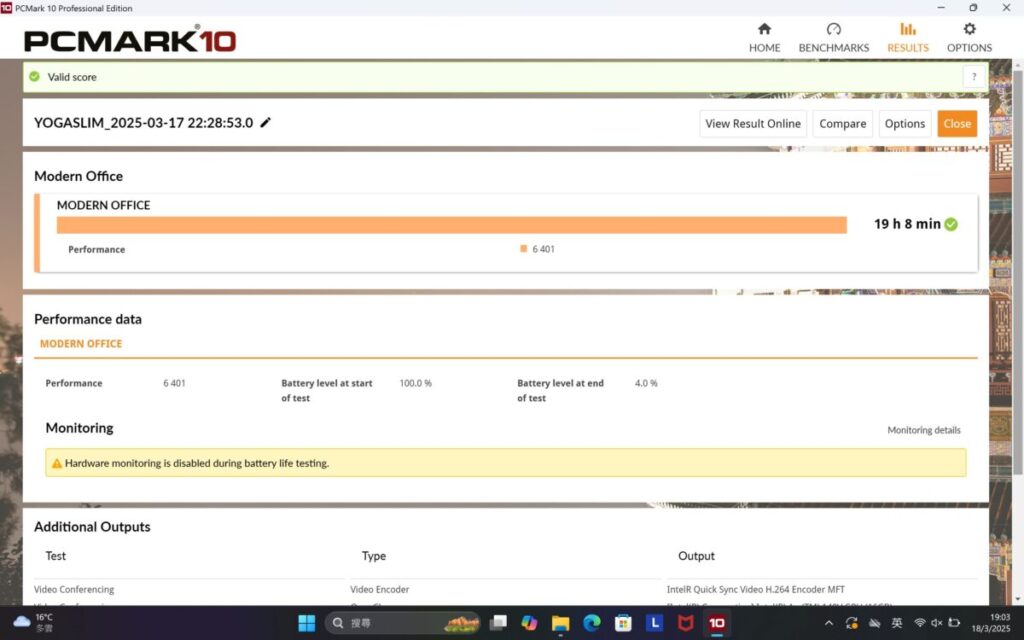This screenshot has height=640, width=1024.
Task: Open Microsoft Store from the taskbar
Action: [x=623, y=623]
